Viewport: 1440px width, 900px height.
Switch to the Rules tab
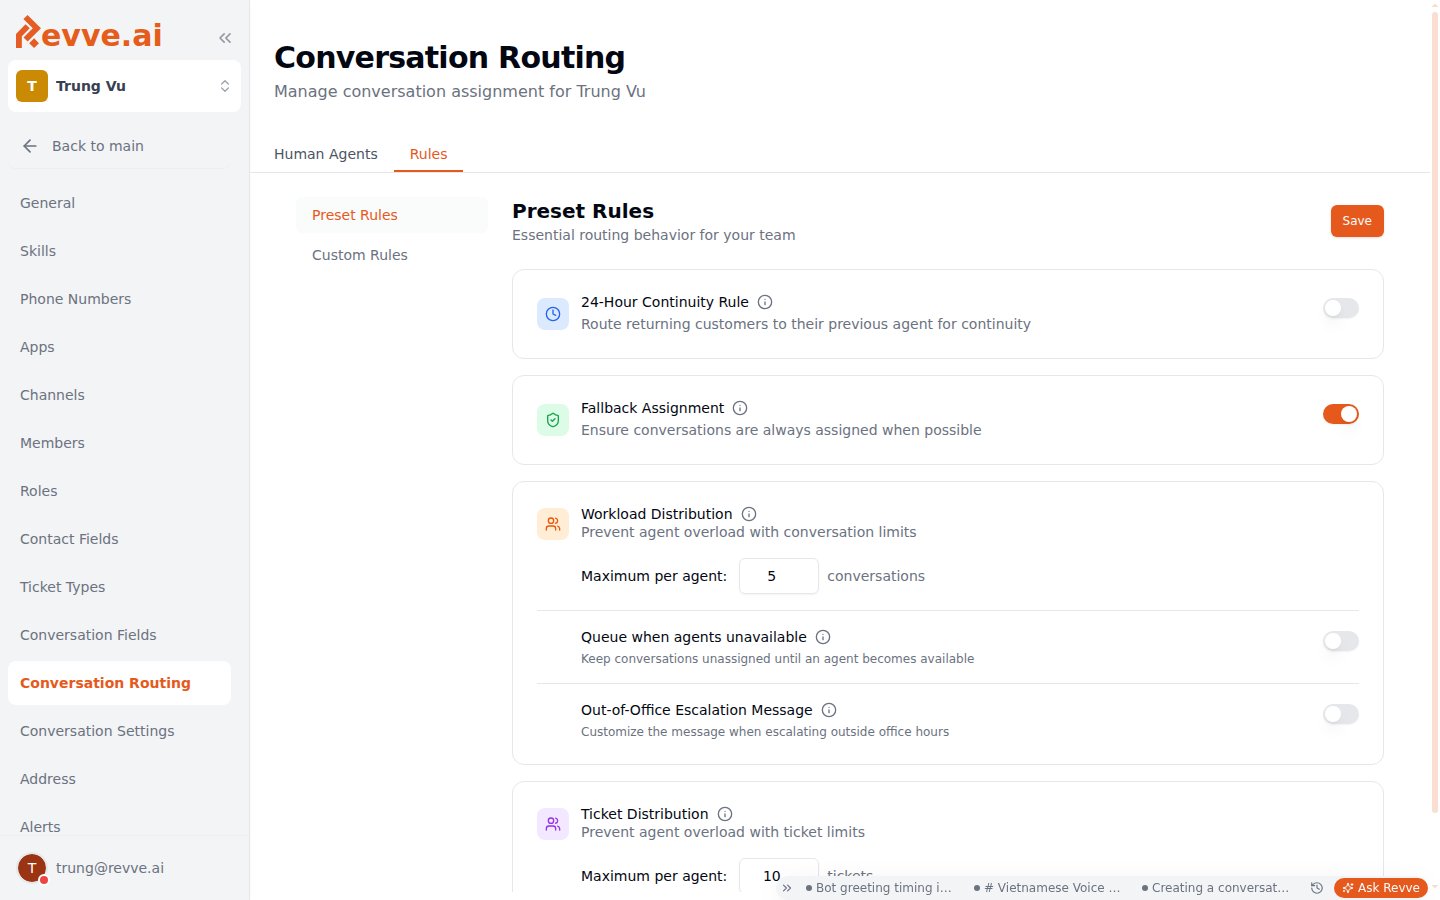coord(428,154)
